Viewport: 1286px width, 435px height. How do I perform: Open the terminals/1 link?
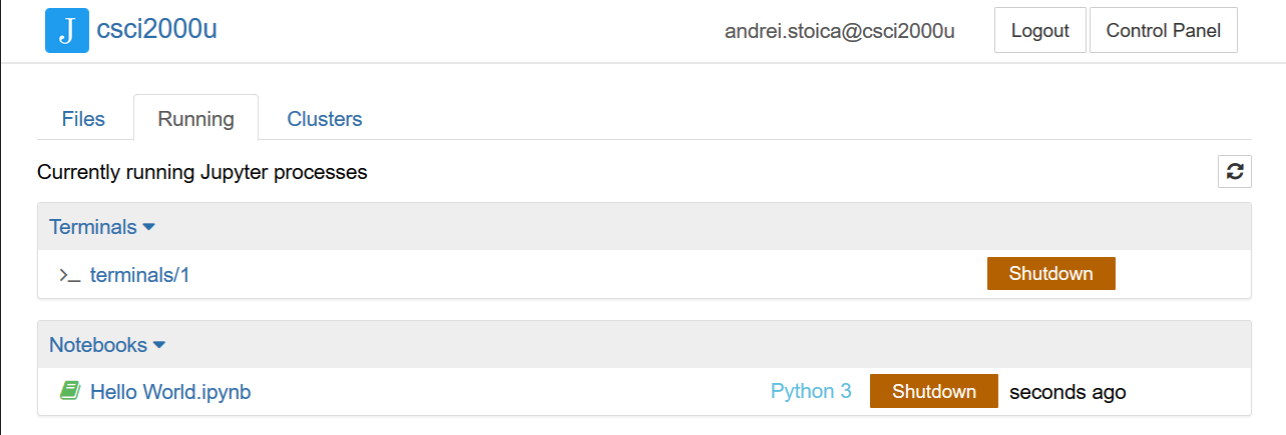click(140, 274)
